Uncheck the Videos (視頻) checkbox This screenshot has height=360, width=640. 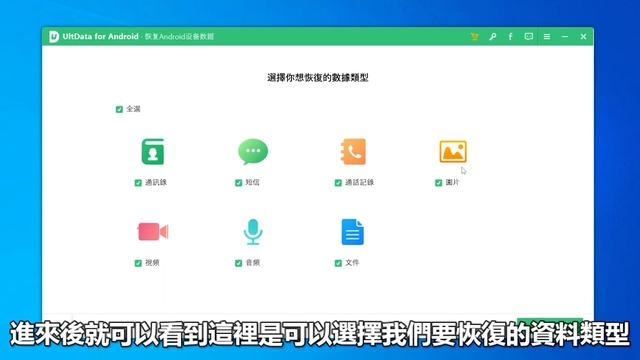point(138,263)
